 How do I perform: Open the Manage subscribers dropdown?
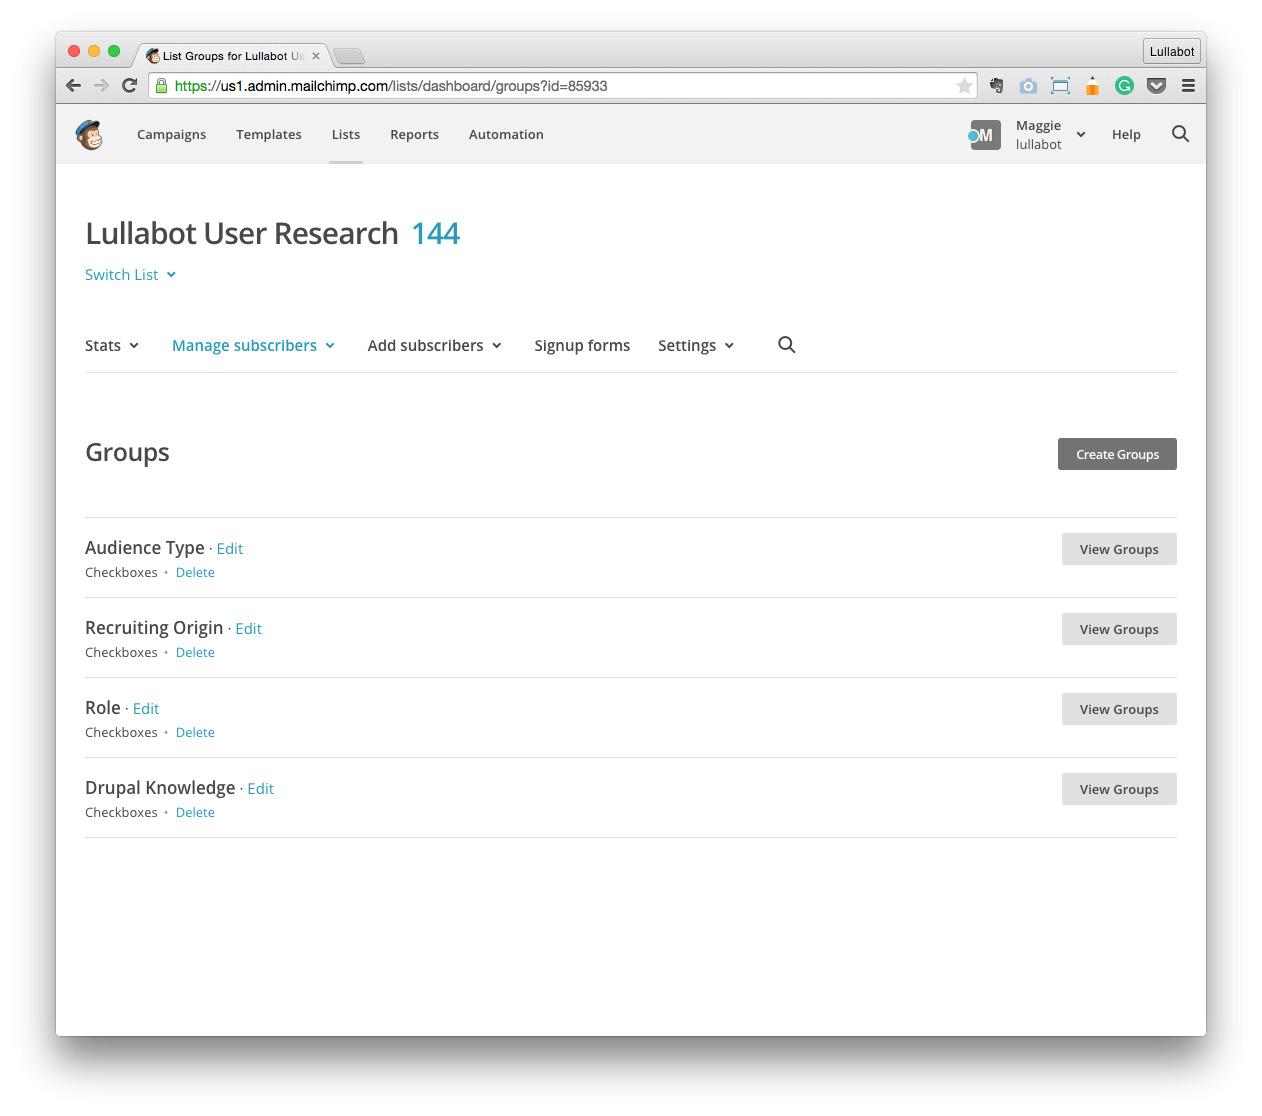point(253,346)
